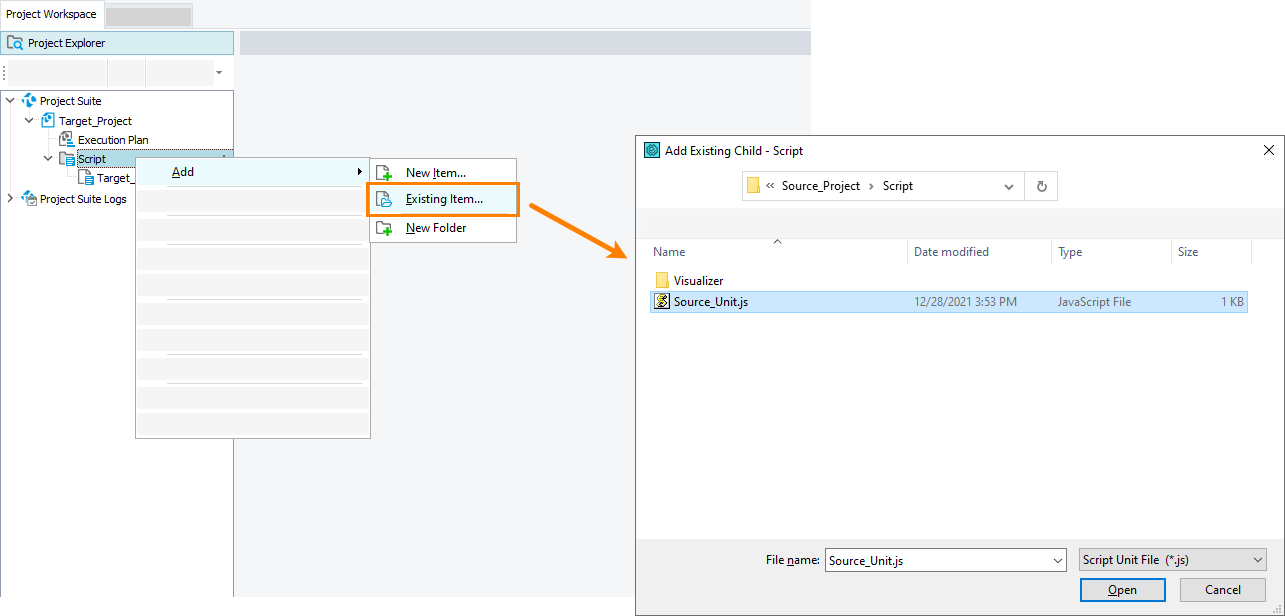Click the Script folder icon in Project Explorer
This screenshot has height=616, width=1285.
pos(66,158)
